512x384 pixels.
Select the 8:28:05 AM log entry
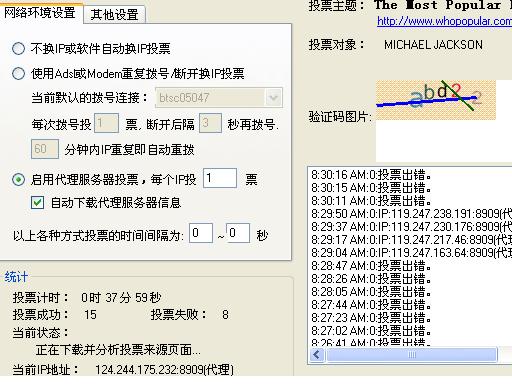tap(371, 292)
